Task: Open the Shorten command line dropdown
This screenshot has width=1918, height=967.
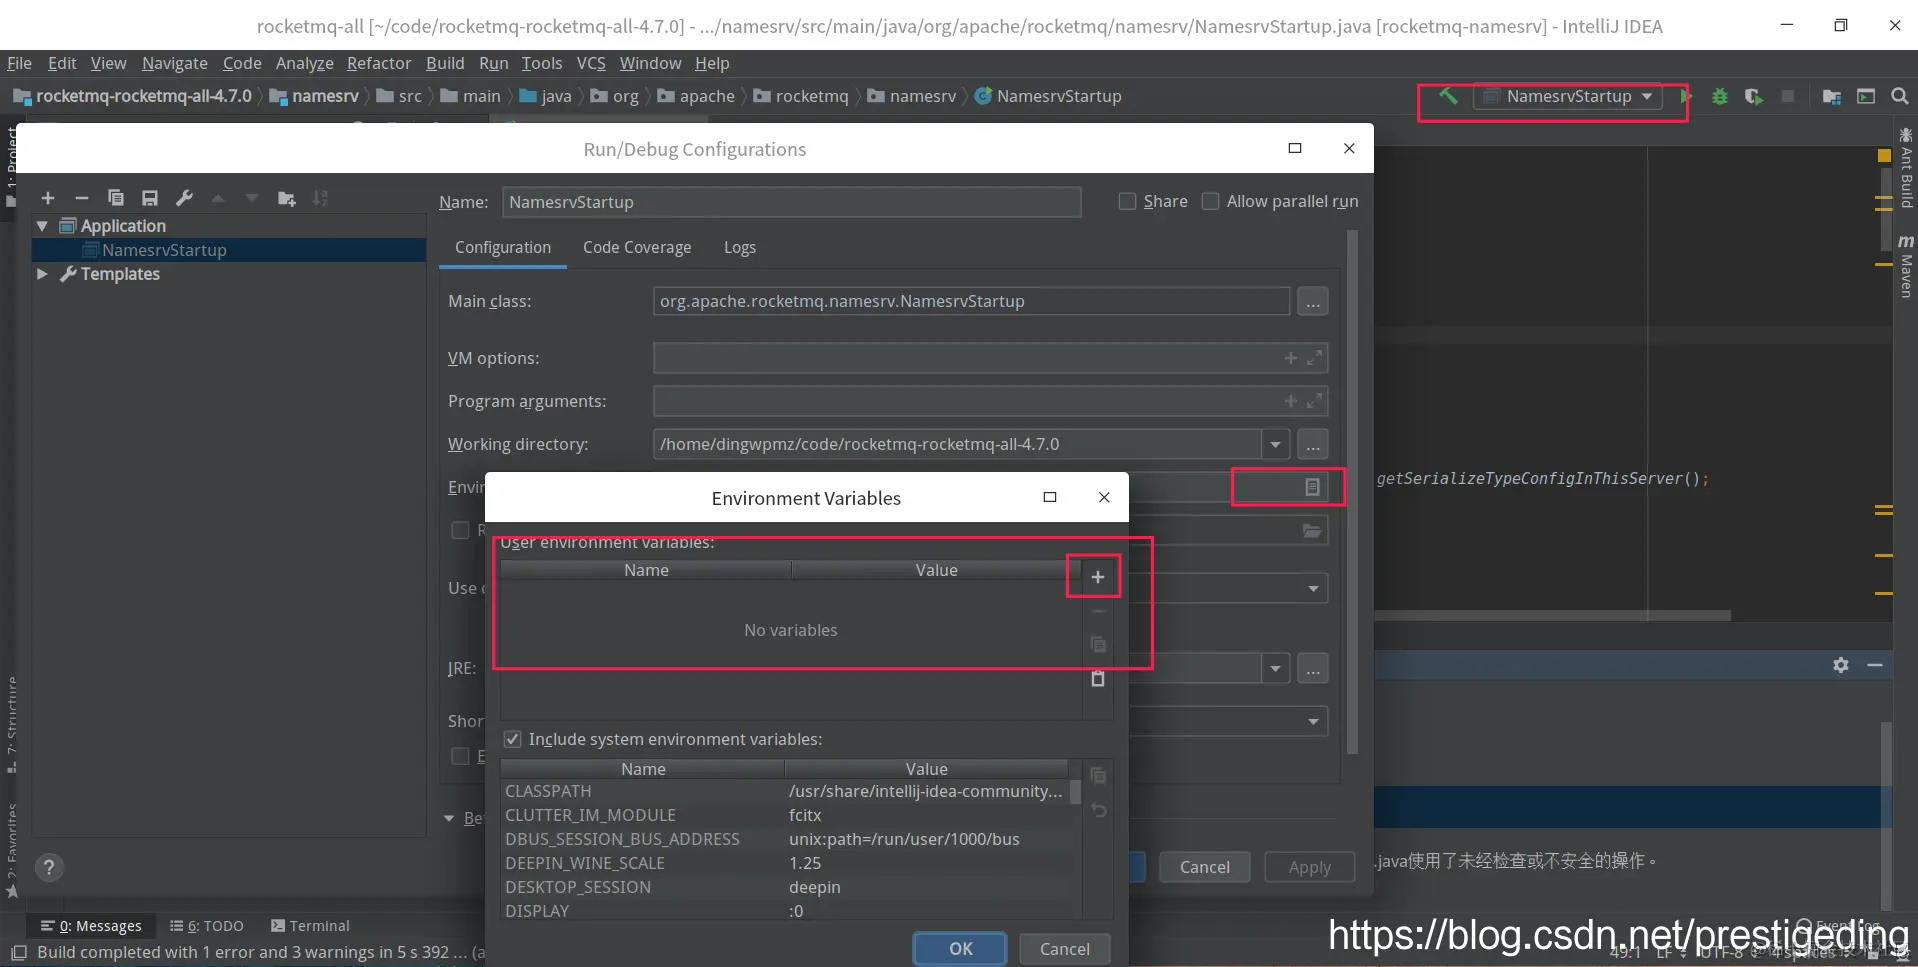Action: pyautogui.click(x=1313, y=722)
